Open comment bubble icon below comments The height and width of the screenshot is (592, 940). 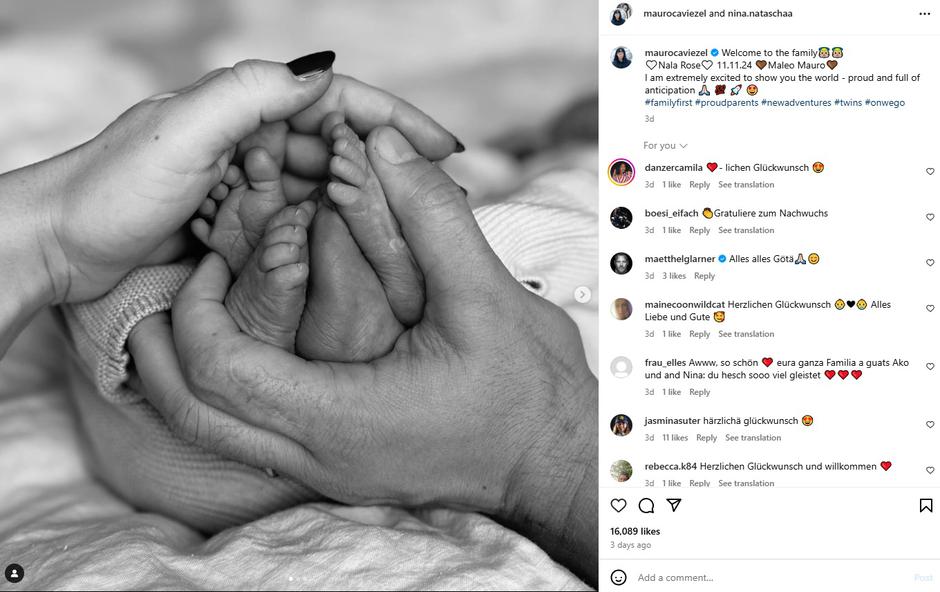pyautogui.click(x=646, y=506)
